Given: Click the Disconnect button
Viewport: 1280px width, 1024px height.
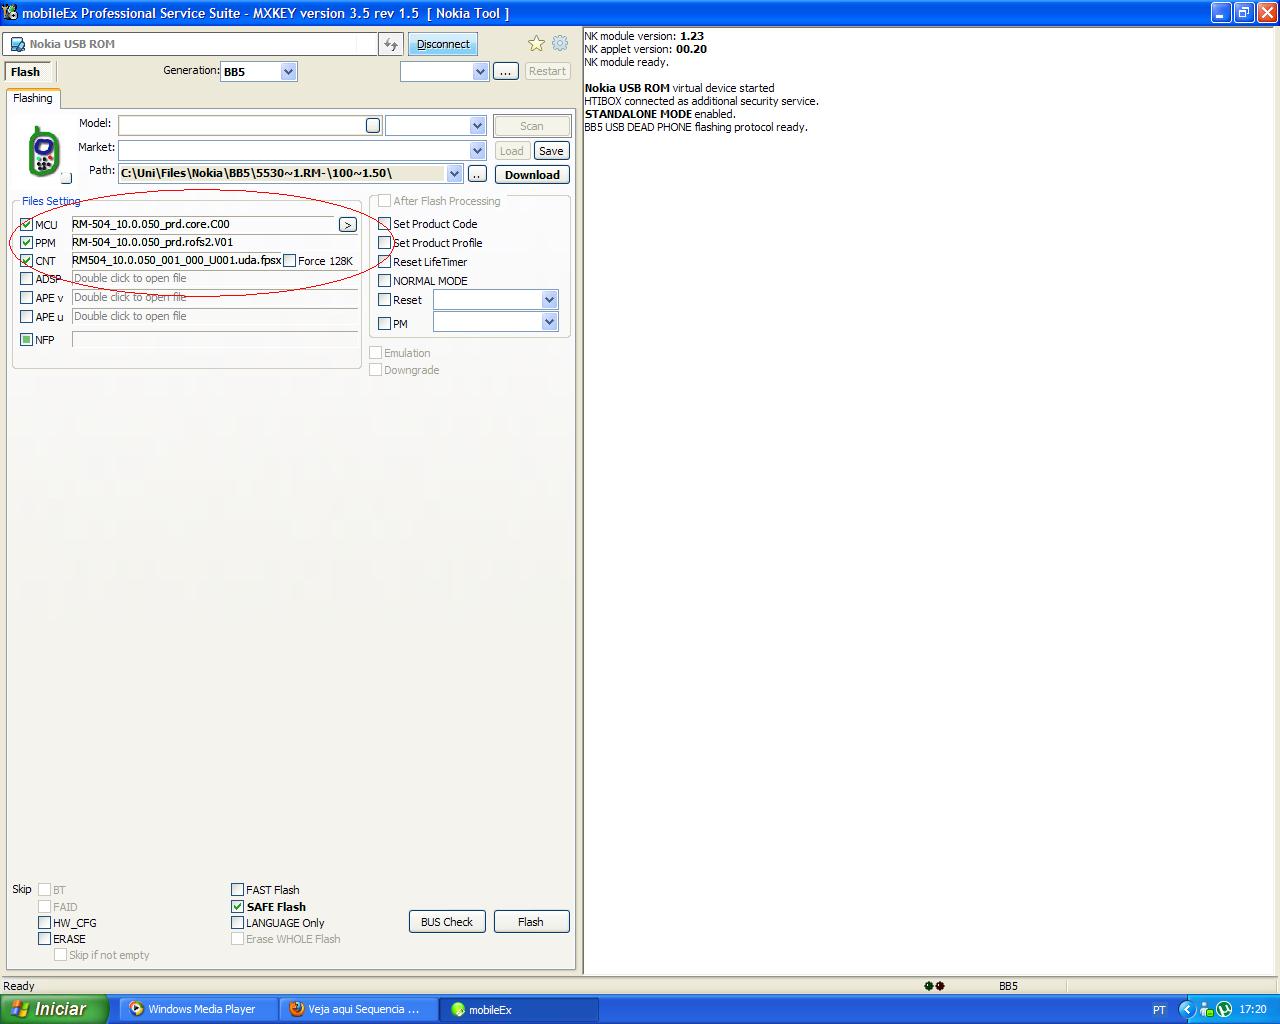Looking at the screenshot, I should click(443, 44).
